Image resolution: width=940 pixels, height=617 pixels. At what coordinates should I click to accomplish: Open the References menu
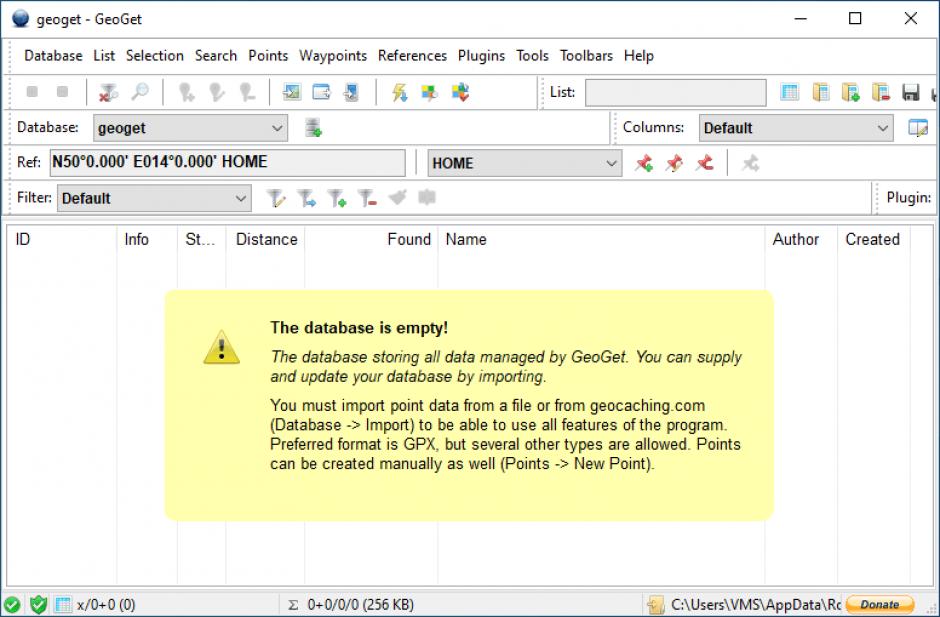pyautogui.click(x=412, y=56)
